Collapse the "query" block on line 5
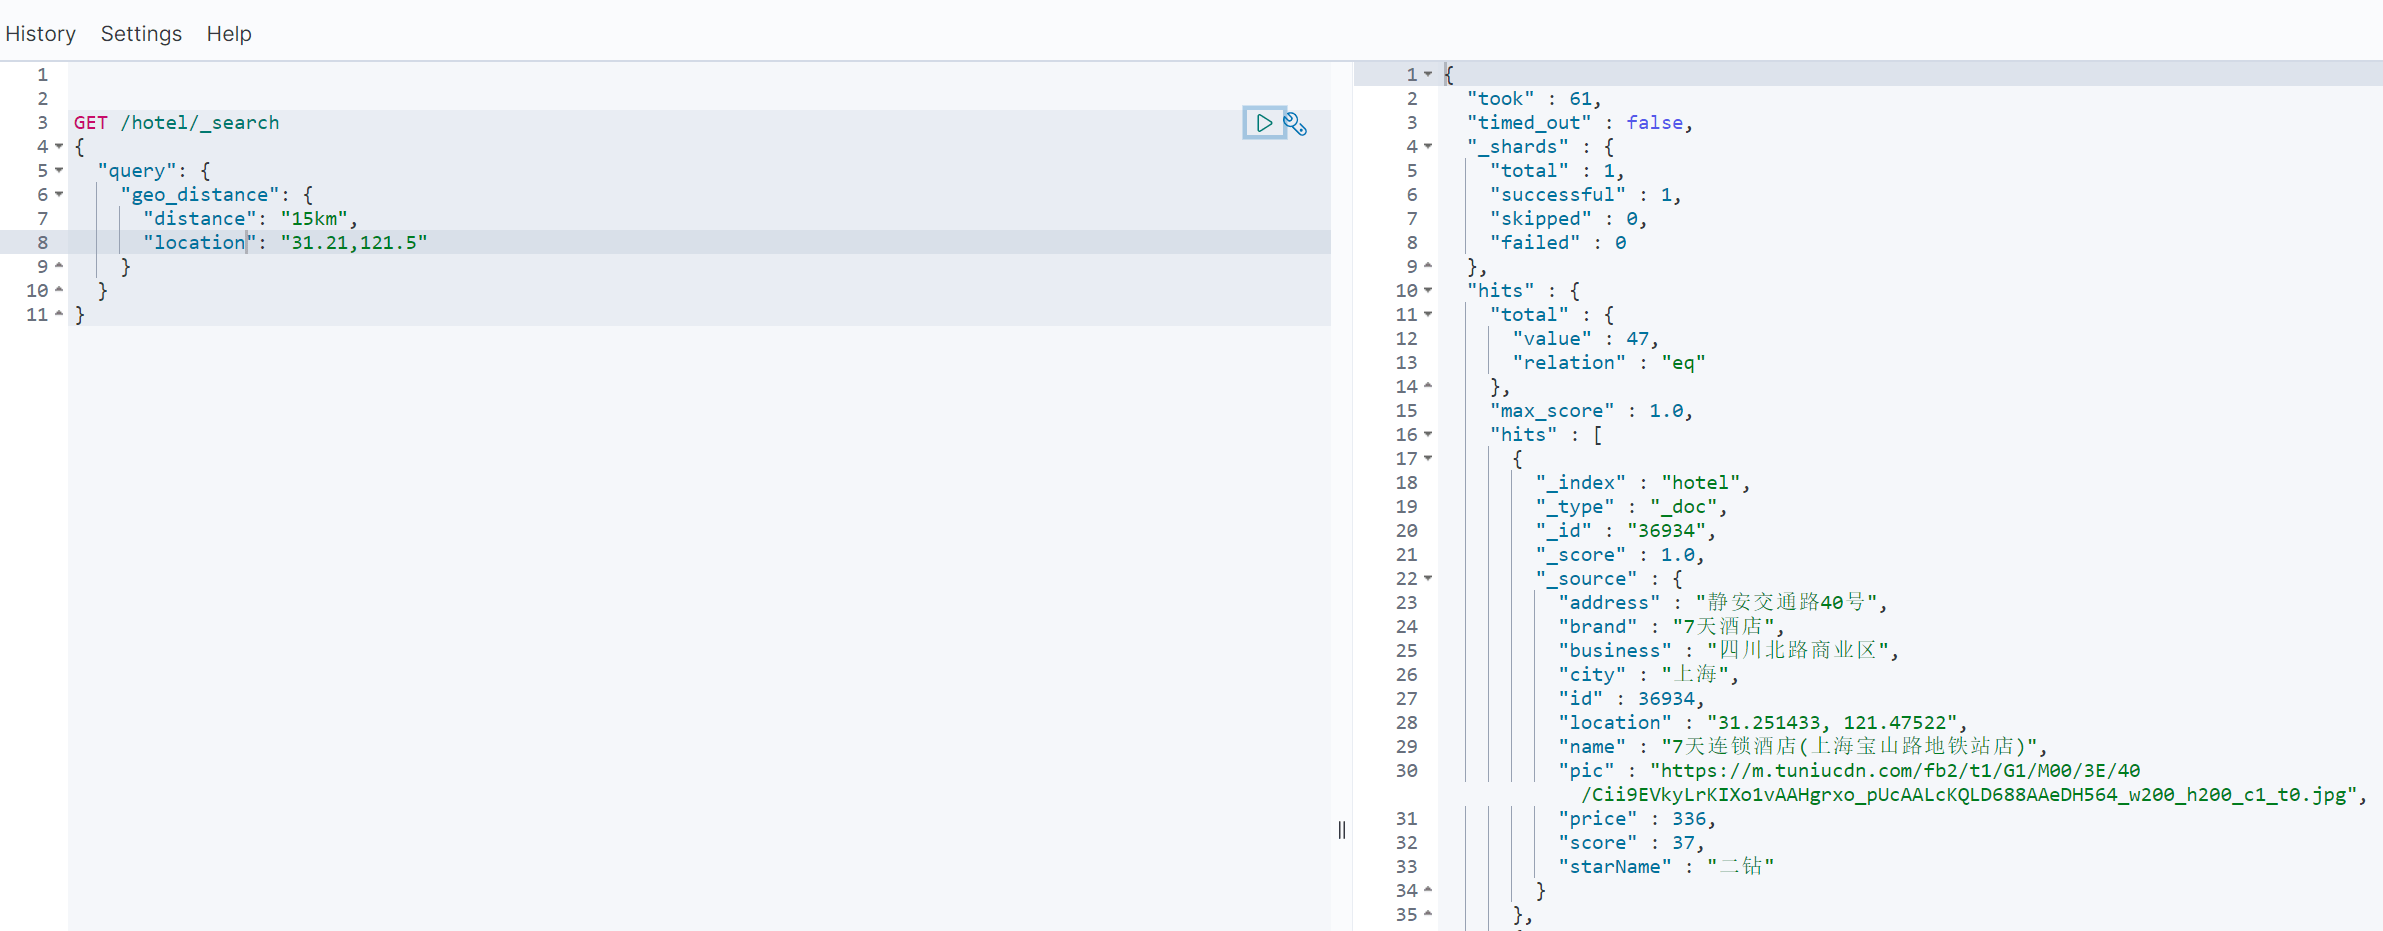This screenshot has height=931, width=2383. pyautogui.click(x=59, y=170)
